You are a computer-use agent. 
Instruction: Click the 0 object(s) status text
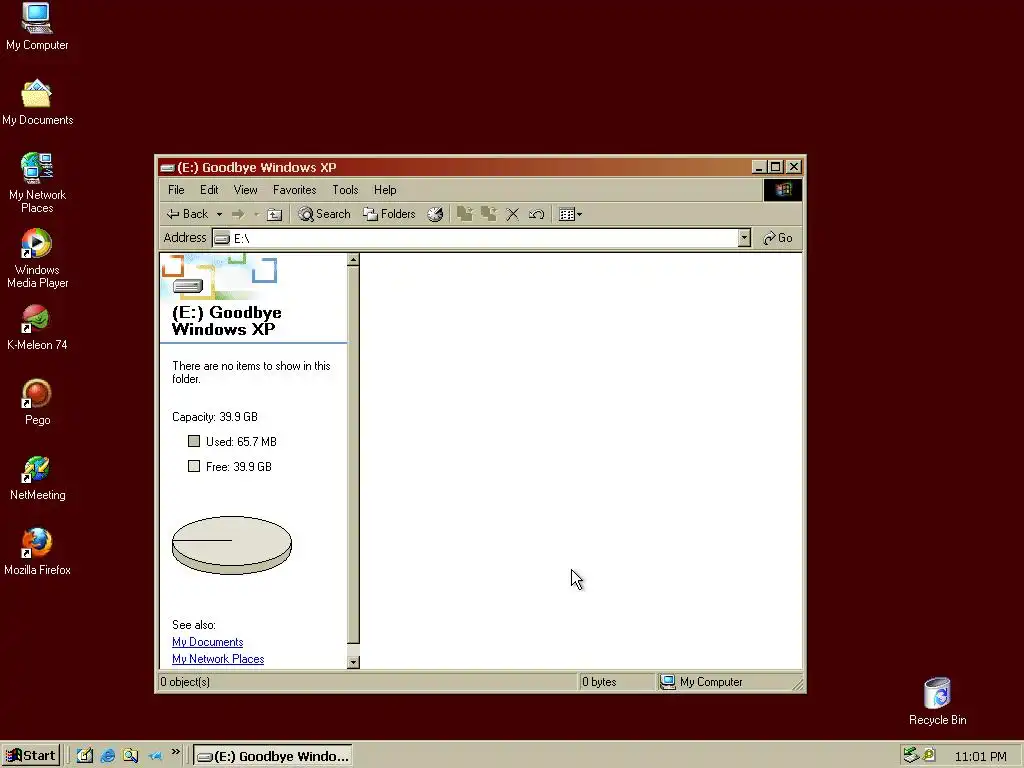pyautogui.click(x=185, y=682)
